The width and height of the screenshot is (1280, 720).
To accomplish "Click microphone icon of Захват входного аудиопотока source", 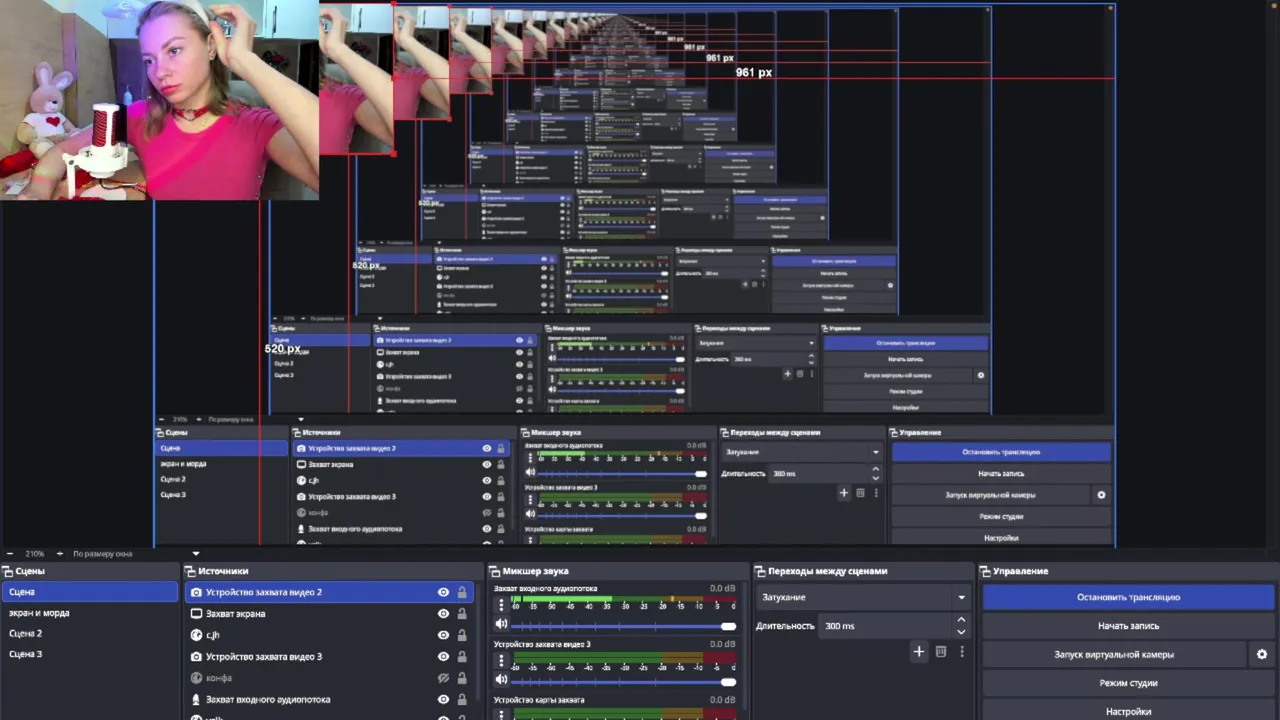I will click(196, 700).
